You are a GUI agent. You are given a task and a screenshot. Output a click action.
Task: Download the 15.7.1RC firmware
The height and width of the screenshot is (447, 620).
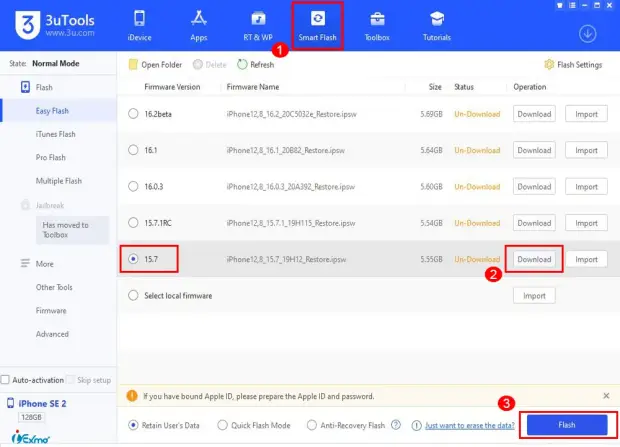(534, 223)
